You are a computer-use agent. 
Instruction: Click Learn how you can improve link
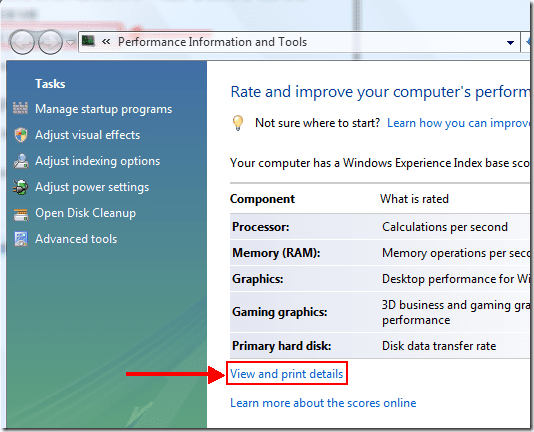coord(458,123)
